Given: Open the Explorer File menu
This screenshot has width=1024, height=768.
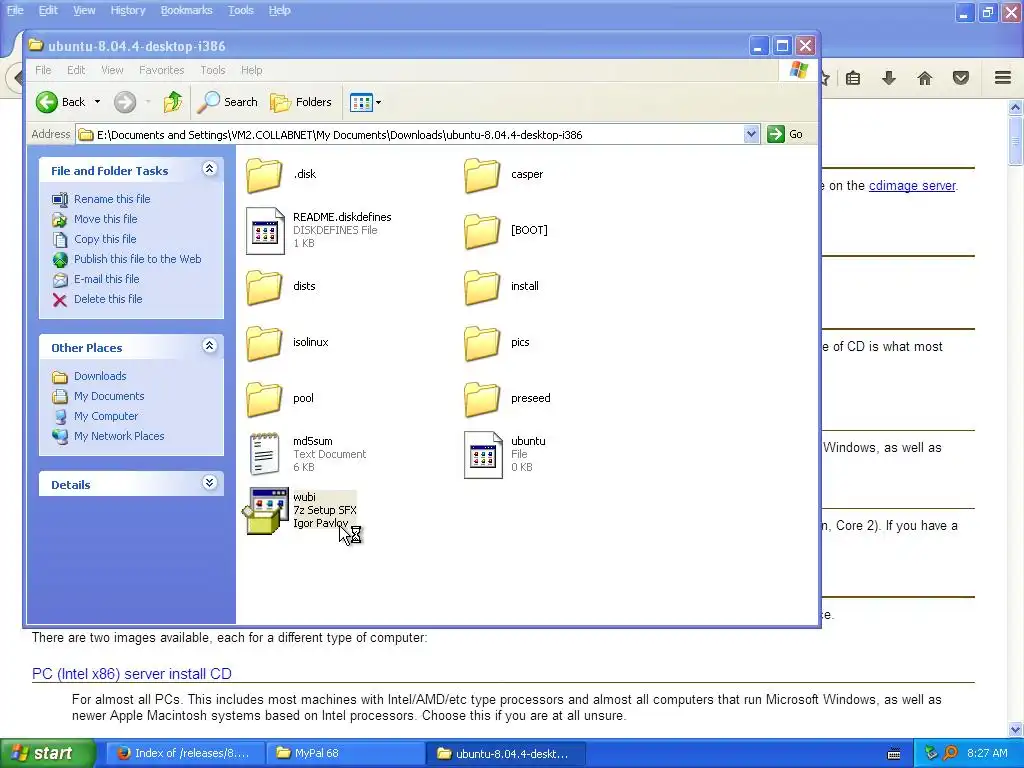Looking at the screenshot, I should click(x=43, y=70).
